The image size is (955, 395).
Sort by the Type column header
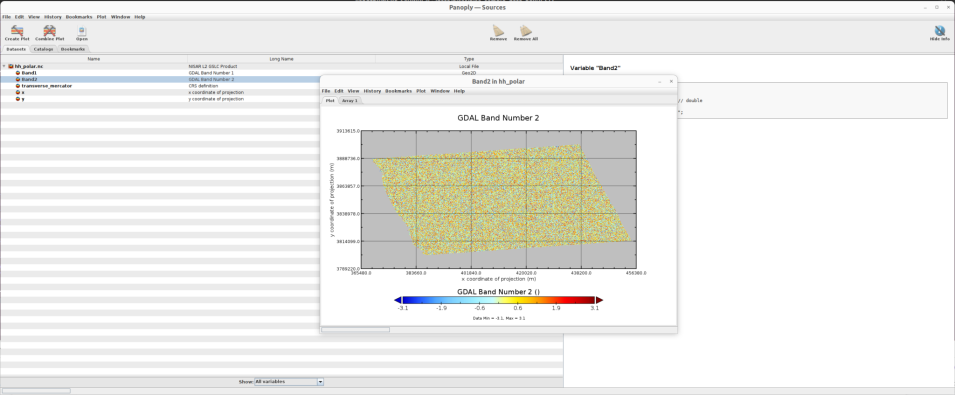pos(469,59)
